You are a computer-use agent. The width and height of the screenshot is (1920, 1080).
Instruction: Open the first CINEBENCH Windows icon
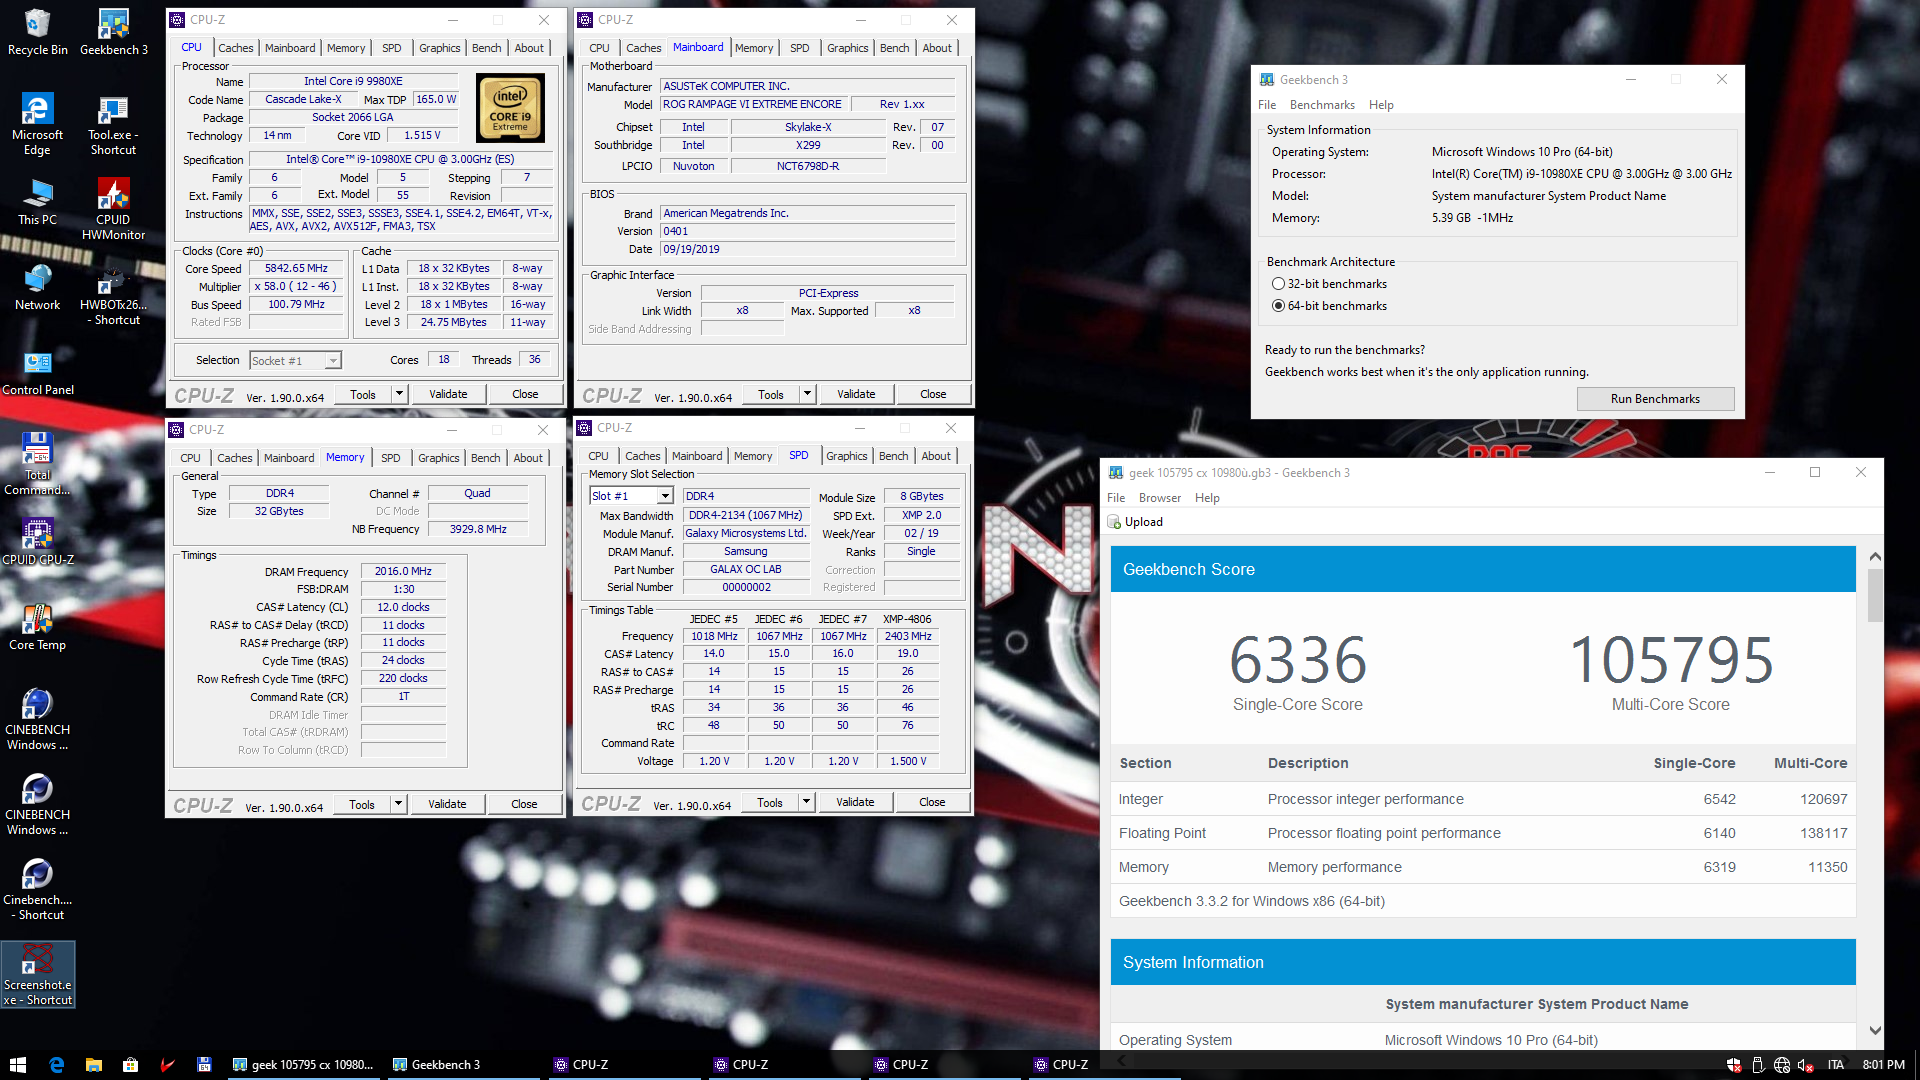[x=38, y=718]
